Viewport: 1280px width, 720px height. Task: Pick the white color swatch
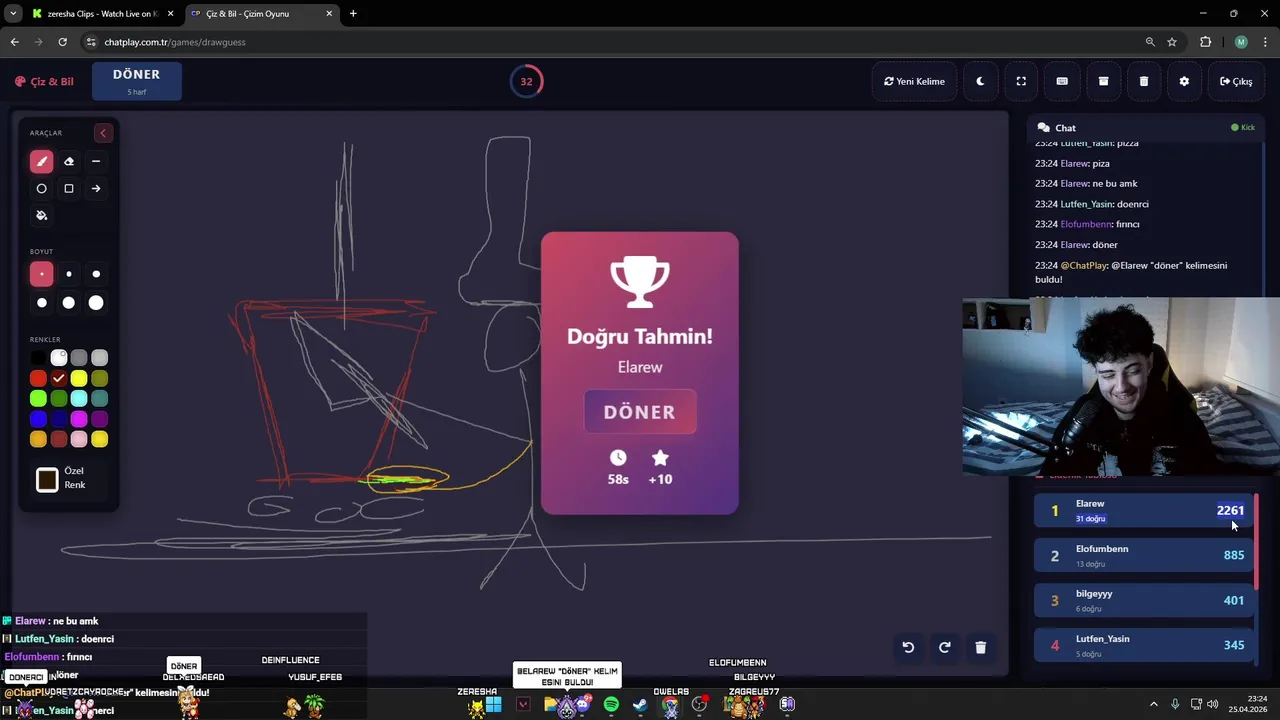coord(59,358)
